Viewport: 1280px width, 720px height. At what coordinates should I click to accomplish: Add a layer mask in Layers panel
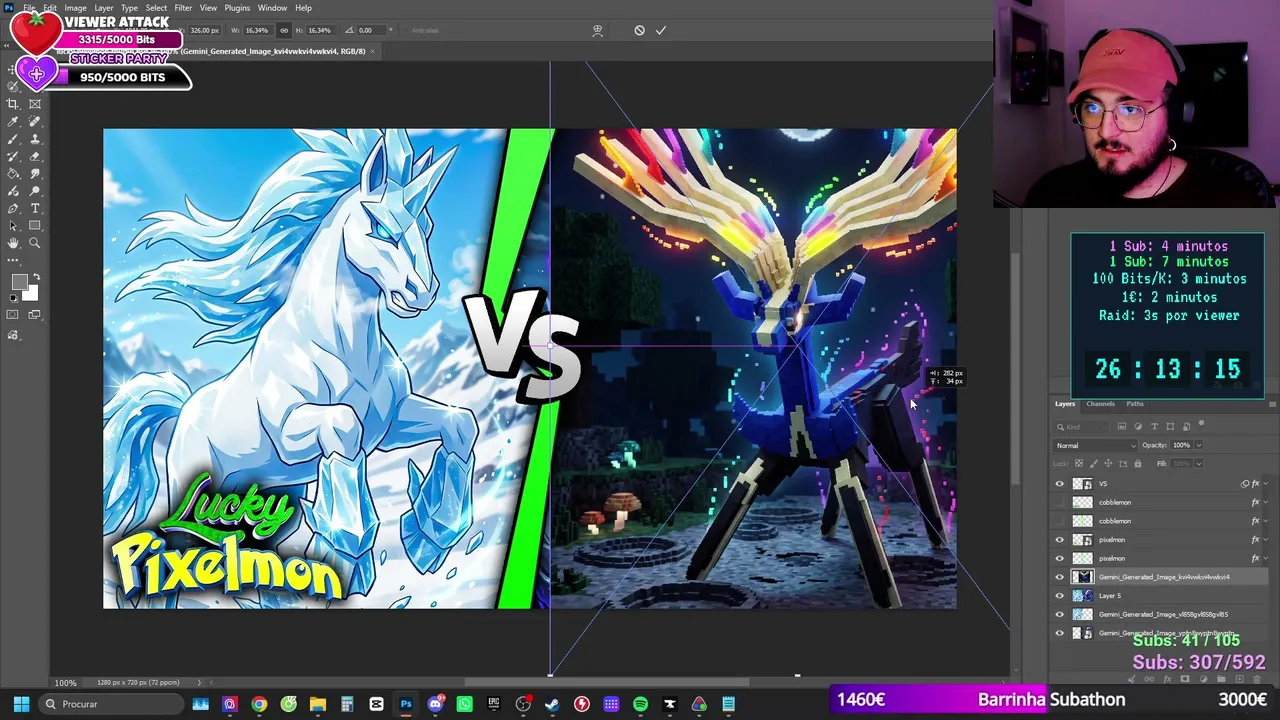click(x=1184, y=680)
